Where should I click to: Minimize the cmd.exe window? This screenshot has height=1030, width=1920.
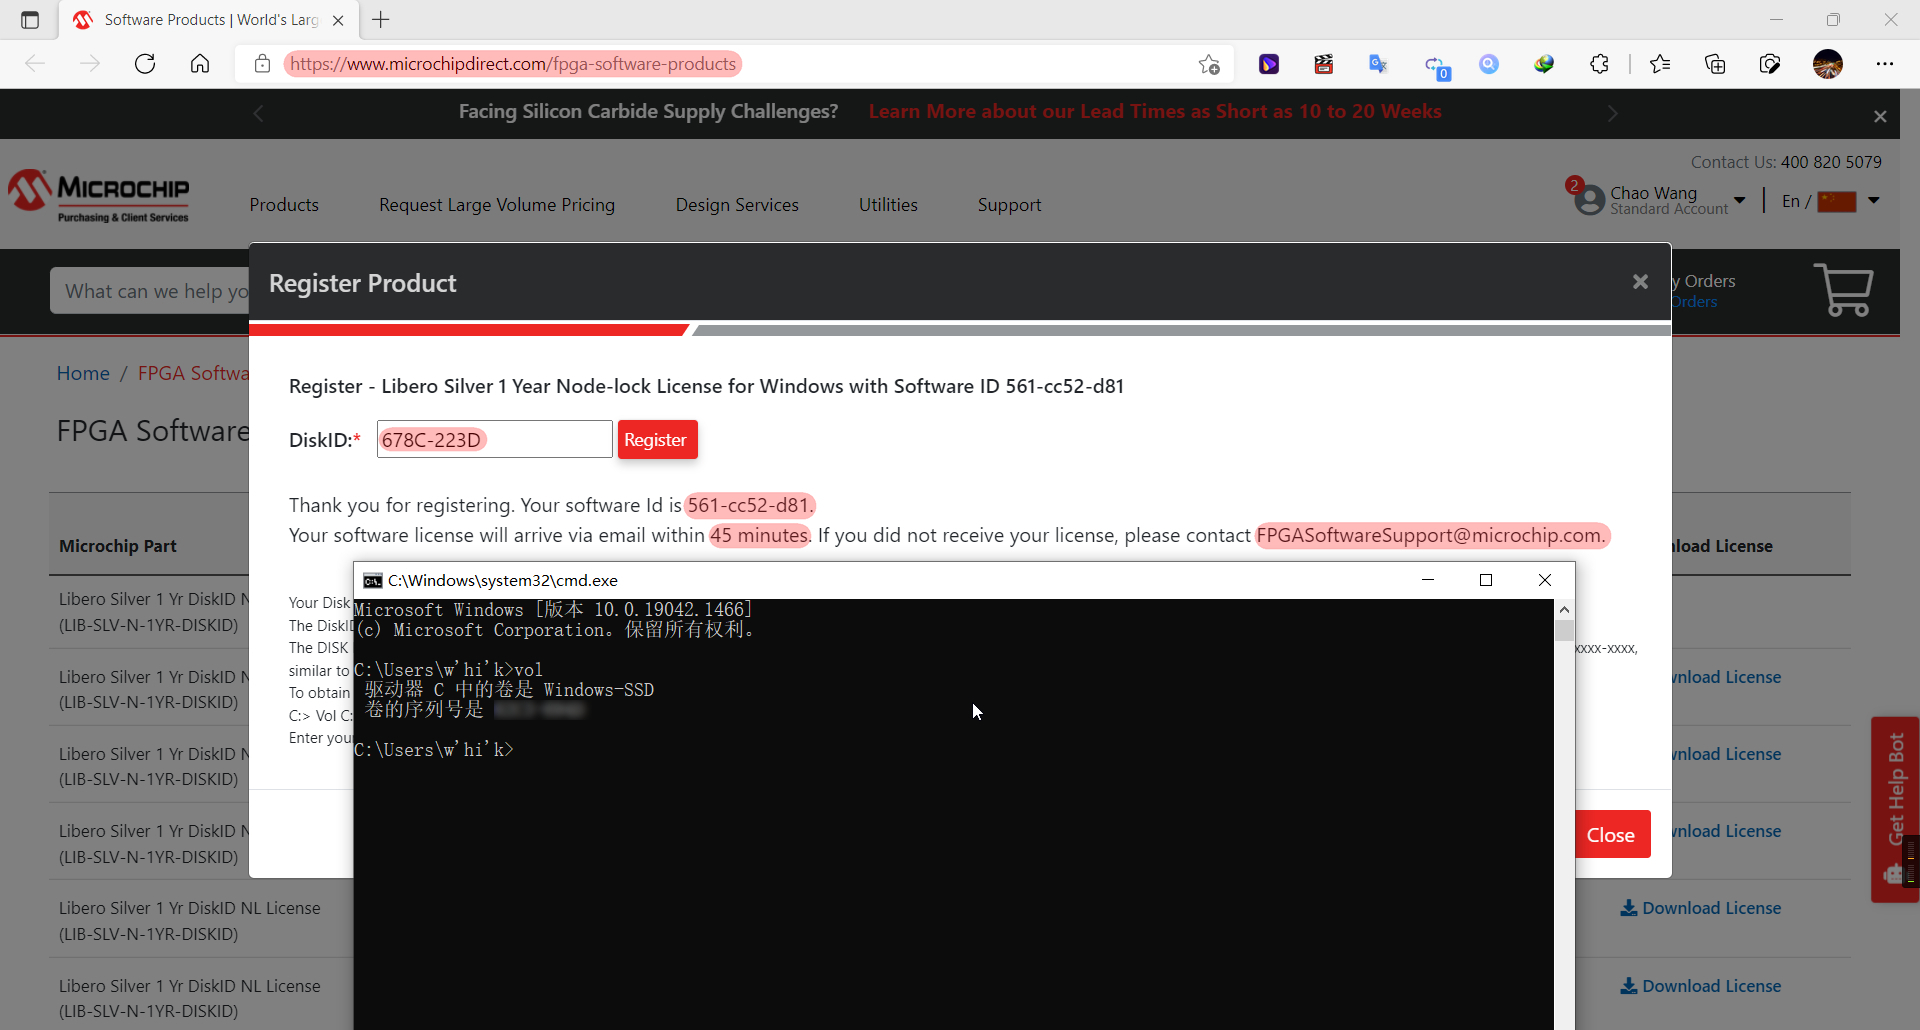coord(1428,580)
